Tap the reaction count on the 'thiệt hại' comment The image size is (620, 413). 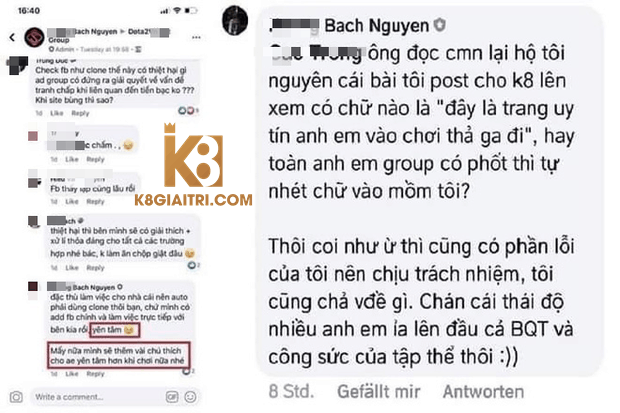(x=193, y=265)
